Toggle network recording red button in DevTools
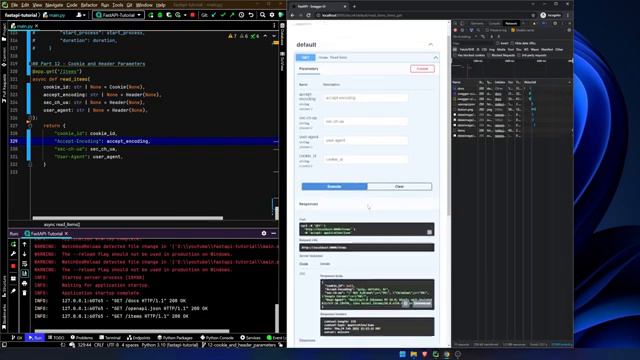The image size is (640, 360). pos(456,30)
